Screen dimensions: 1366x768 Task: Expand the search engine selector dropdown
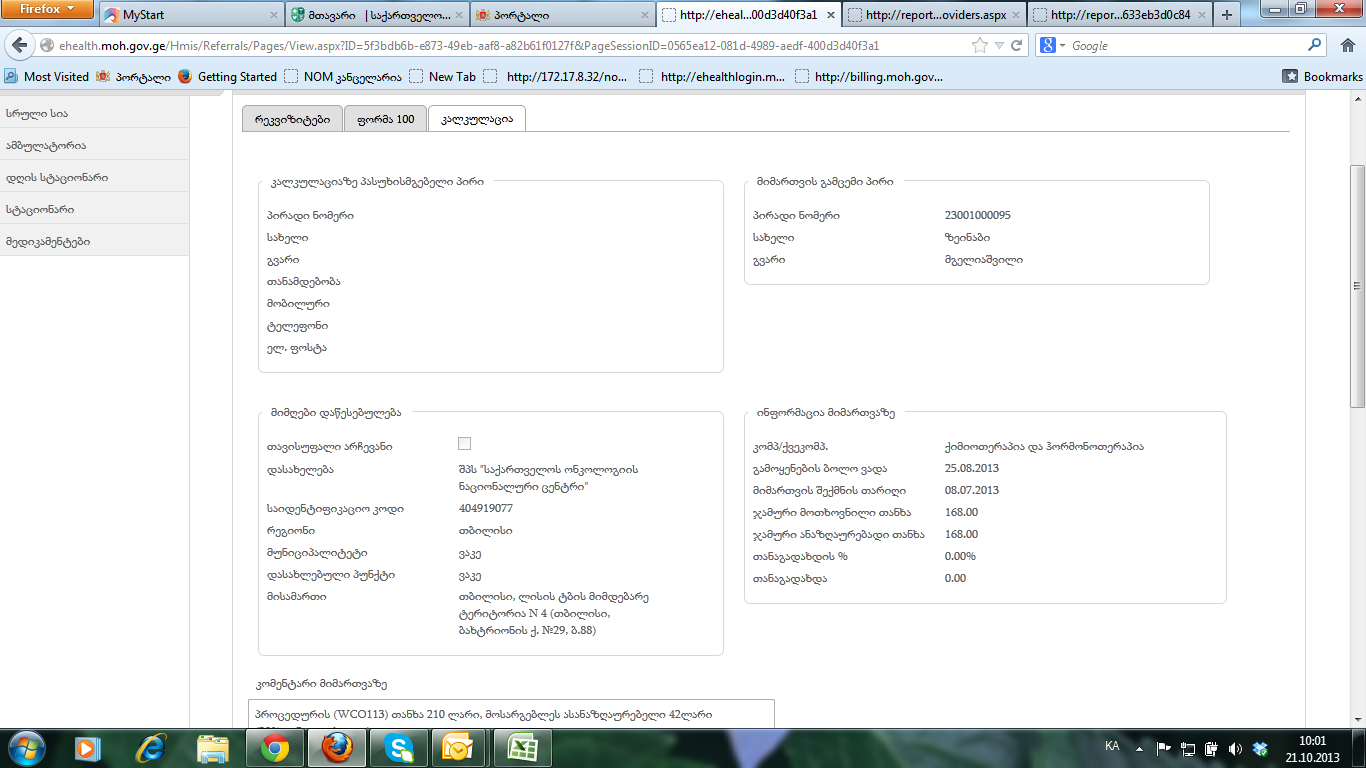click(1054, 46)
